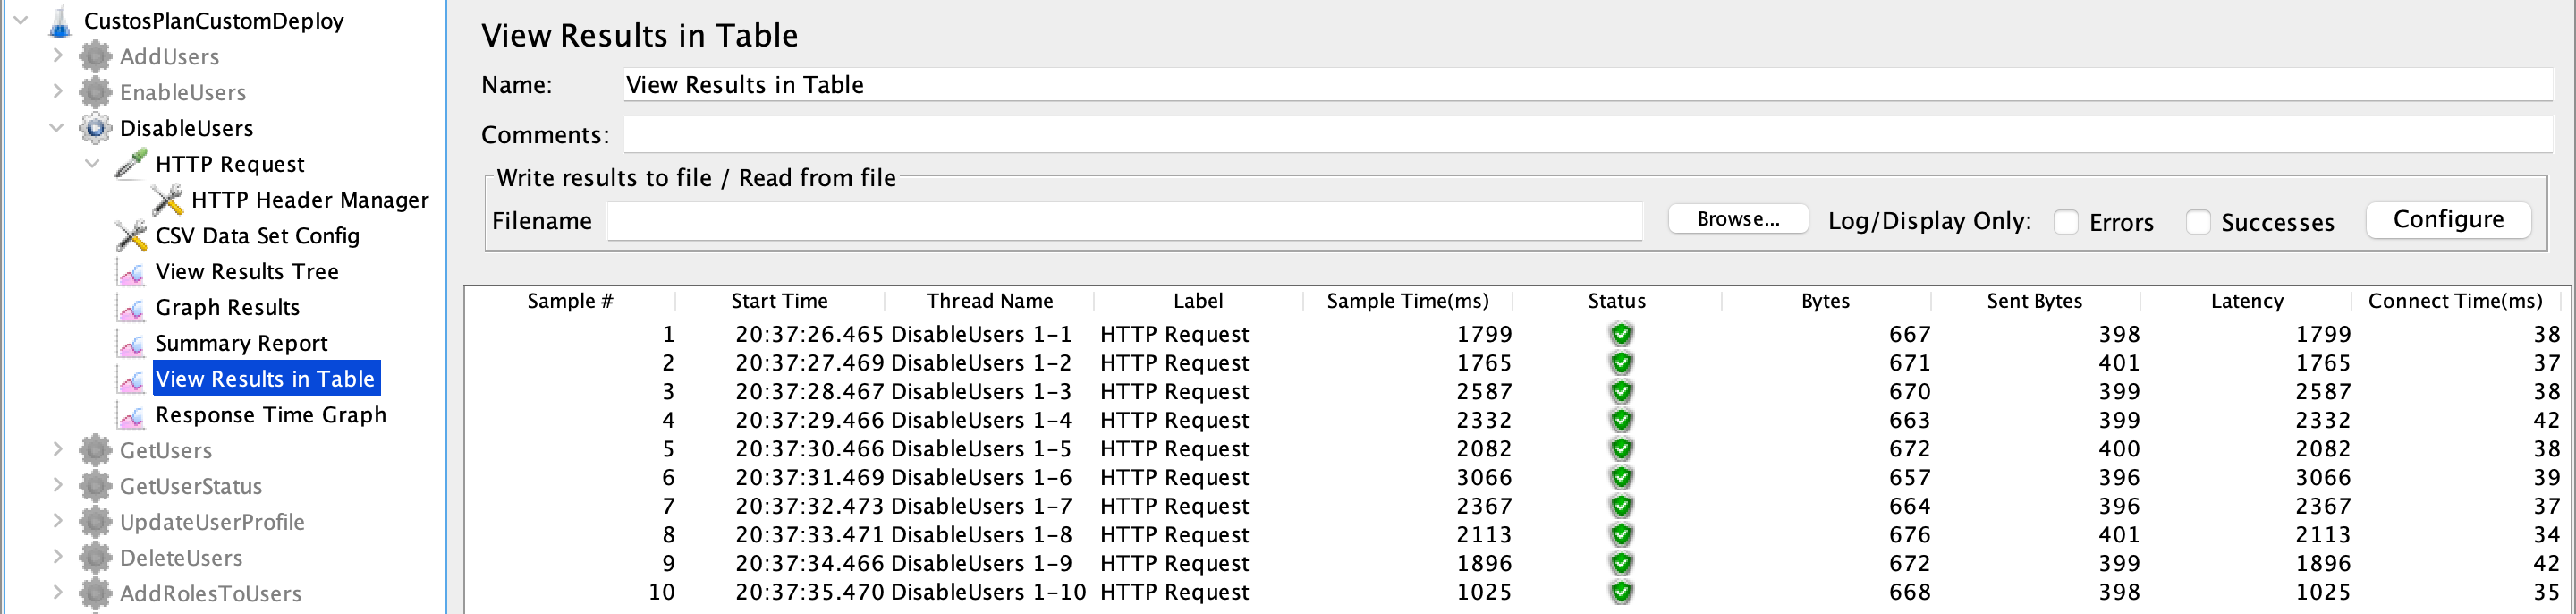Select the HTTP Header Manager label

(310, 200)
